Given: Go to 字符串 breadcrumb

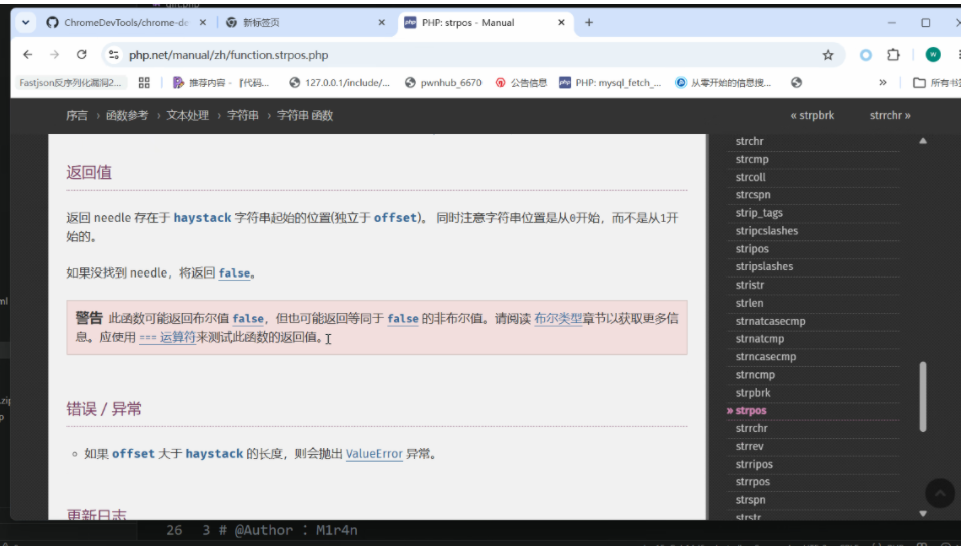Looking at the screenshot, I should pyautogui.click(x=243, y=115).
